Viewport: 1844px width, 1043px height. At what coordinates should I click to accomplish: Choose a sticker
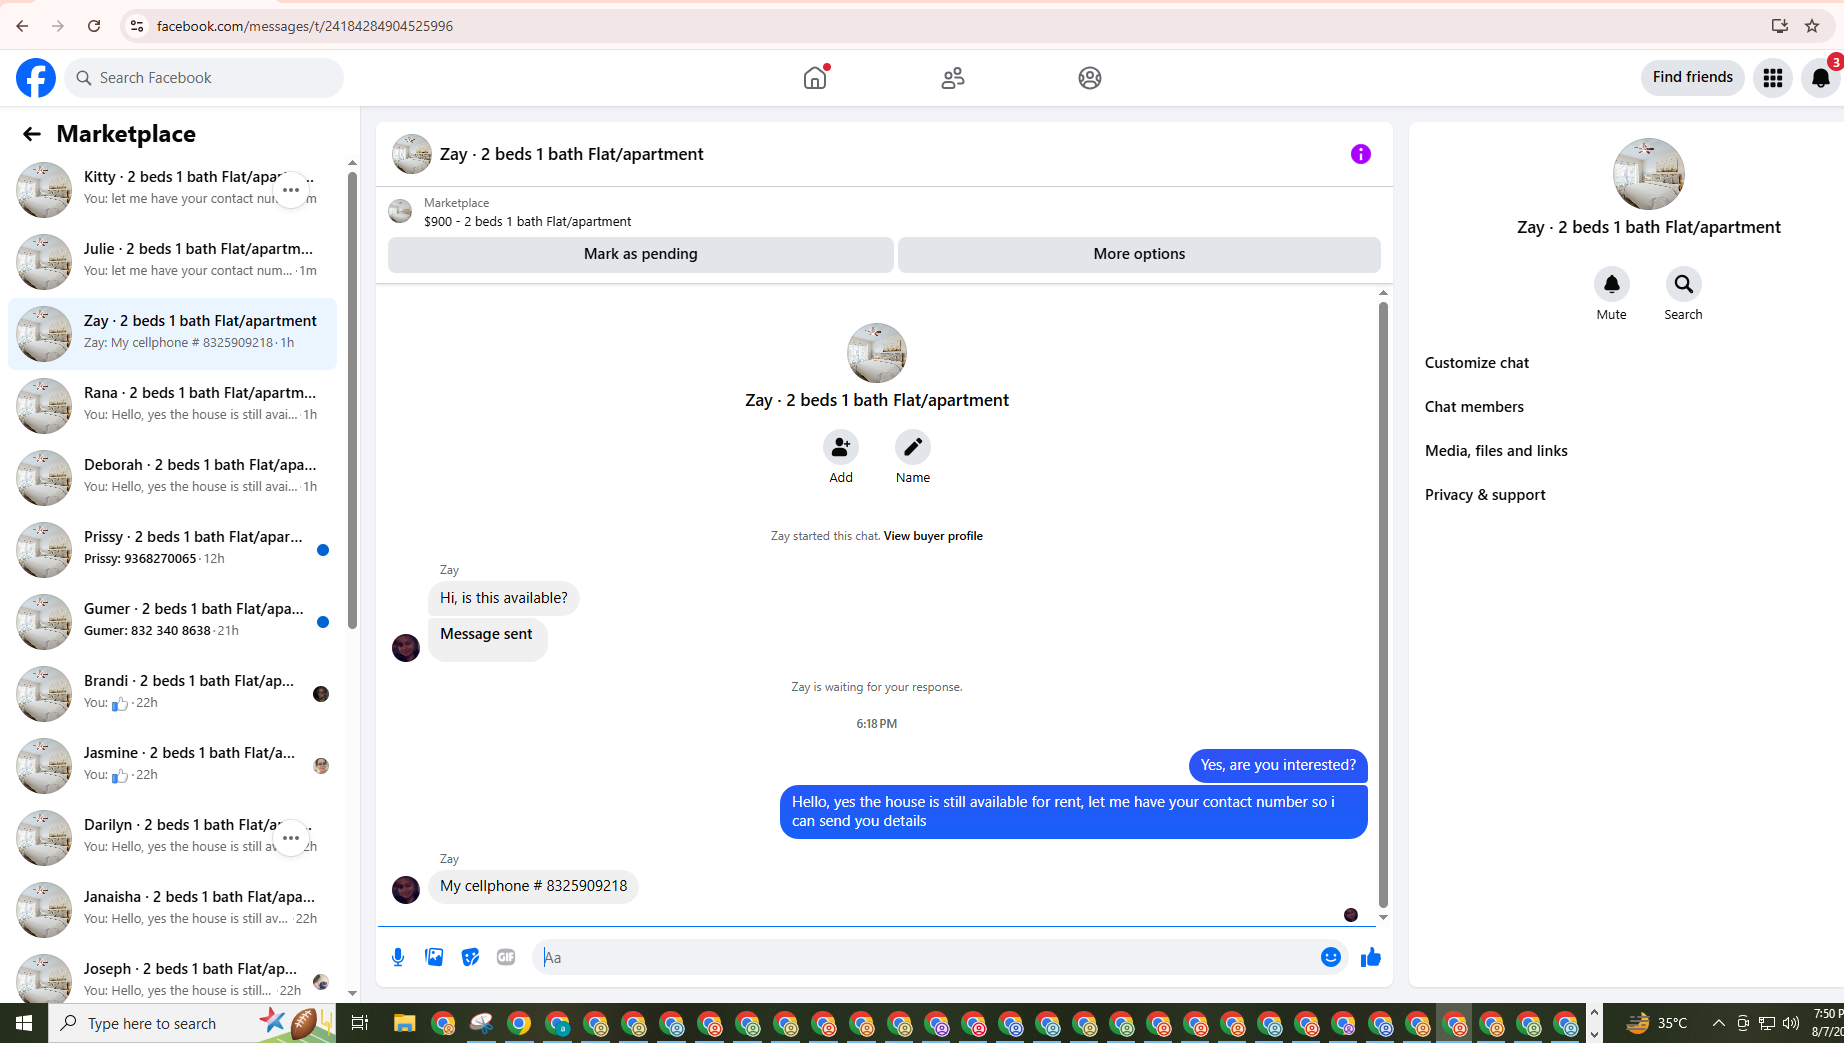pos(470,957)
